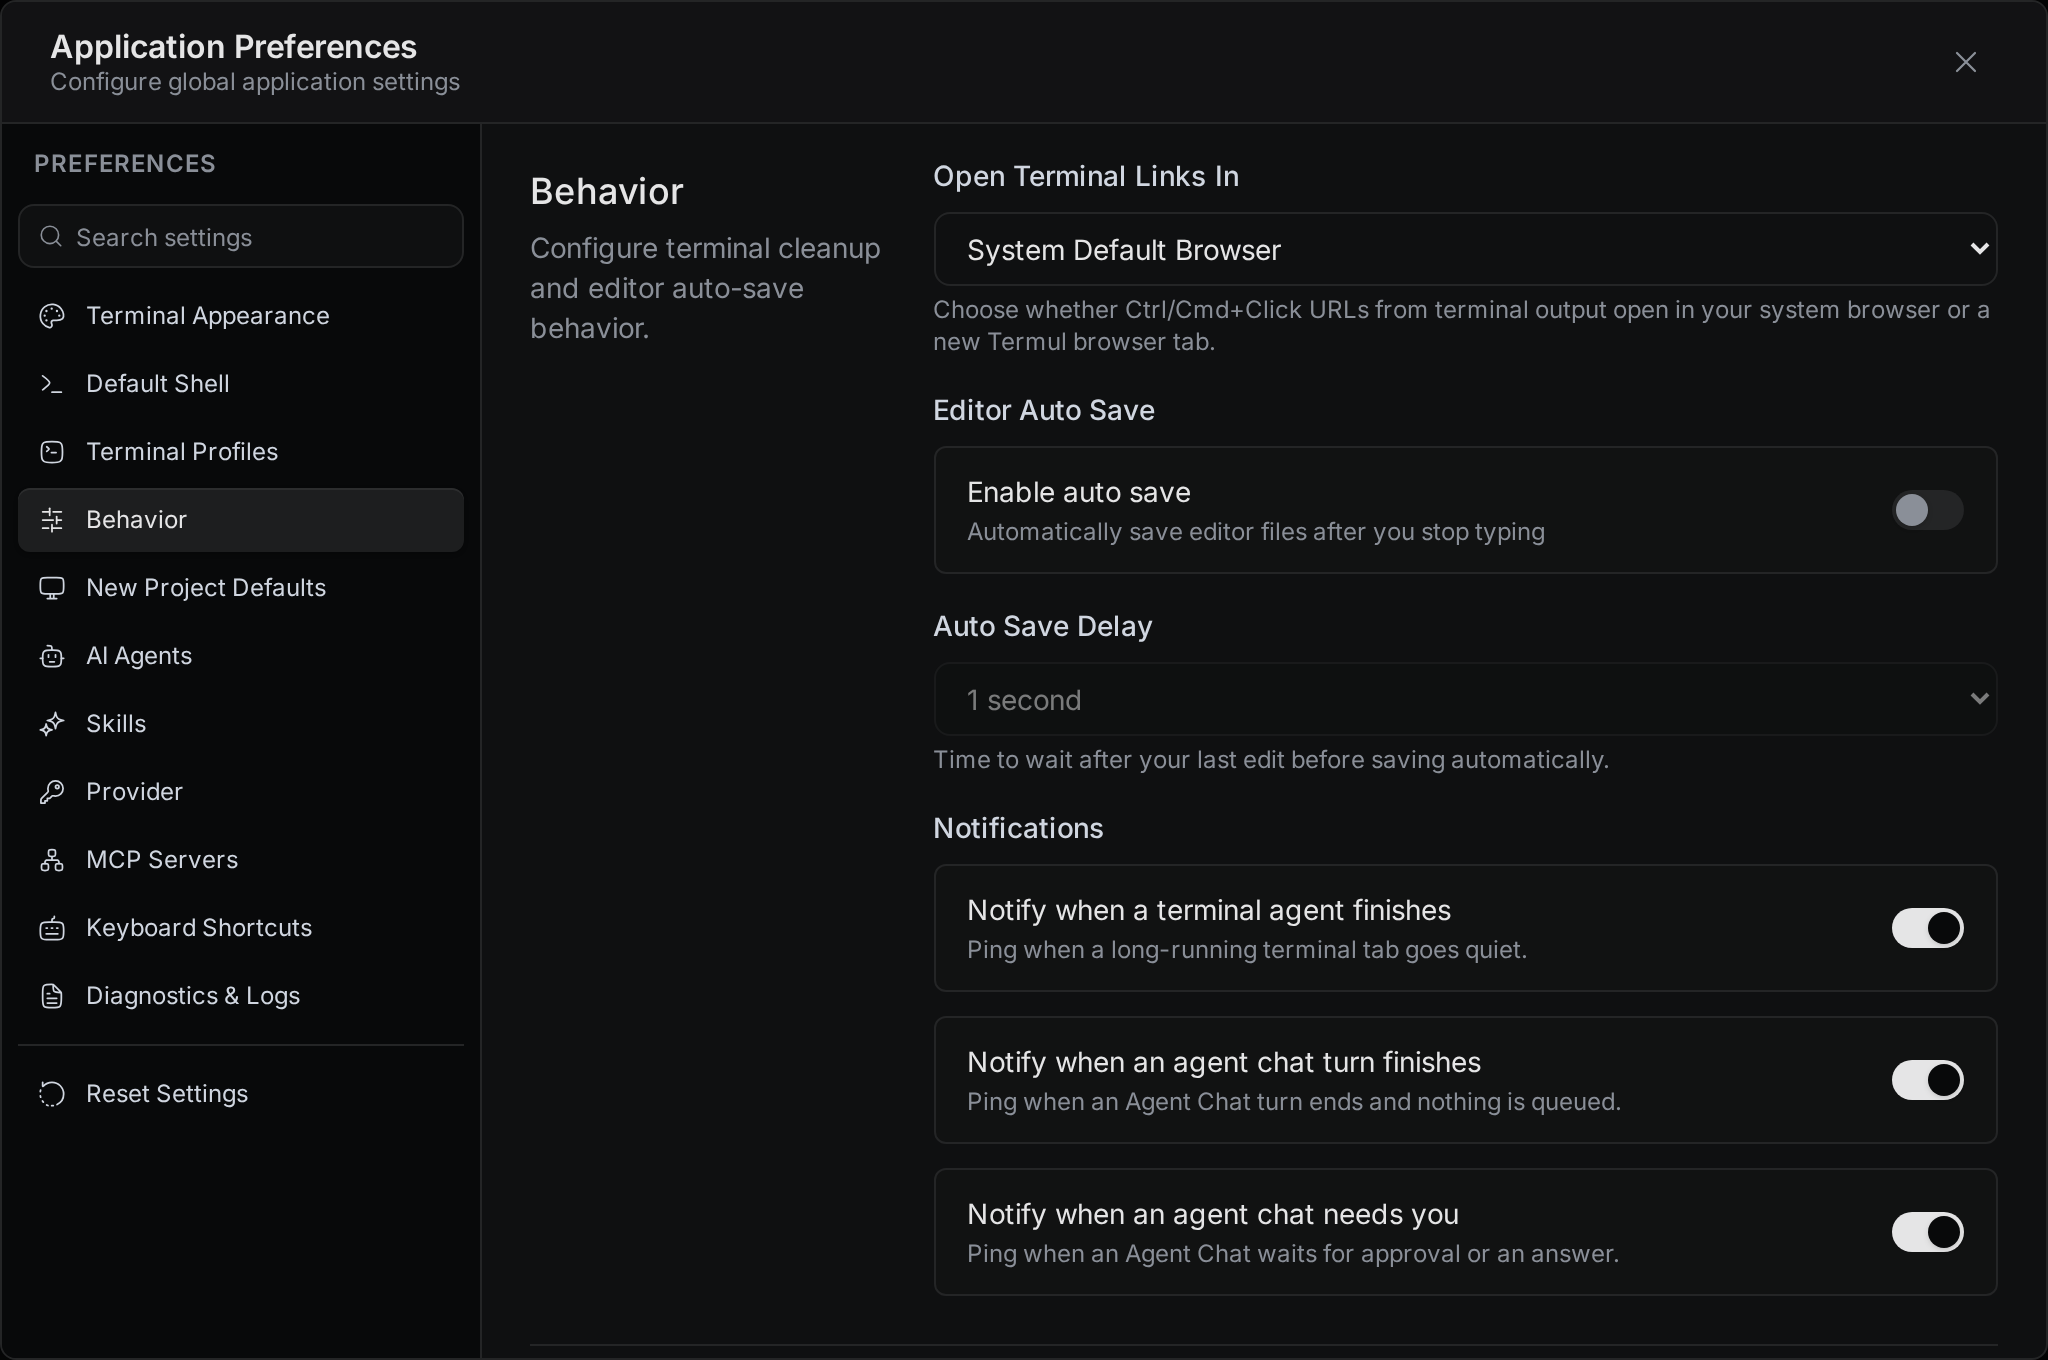The width and height of the screenshot is (2048, 1360).
Task: Close the Application Preferences dialog
Action: tap(1966, 62)
